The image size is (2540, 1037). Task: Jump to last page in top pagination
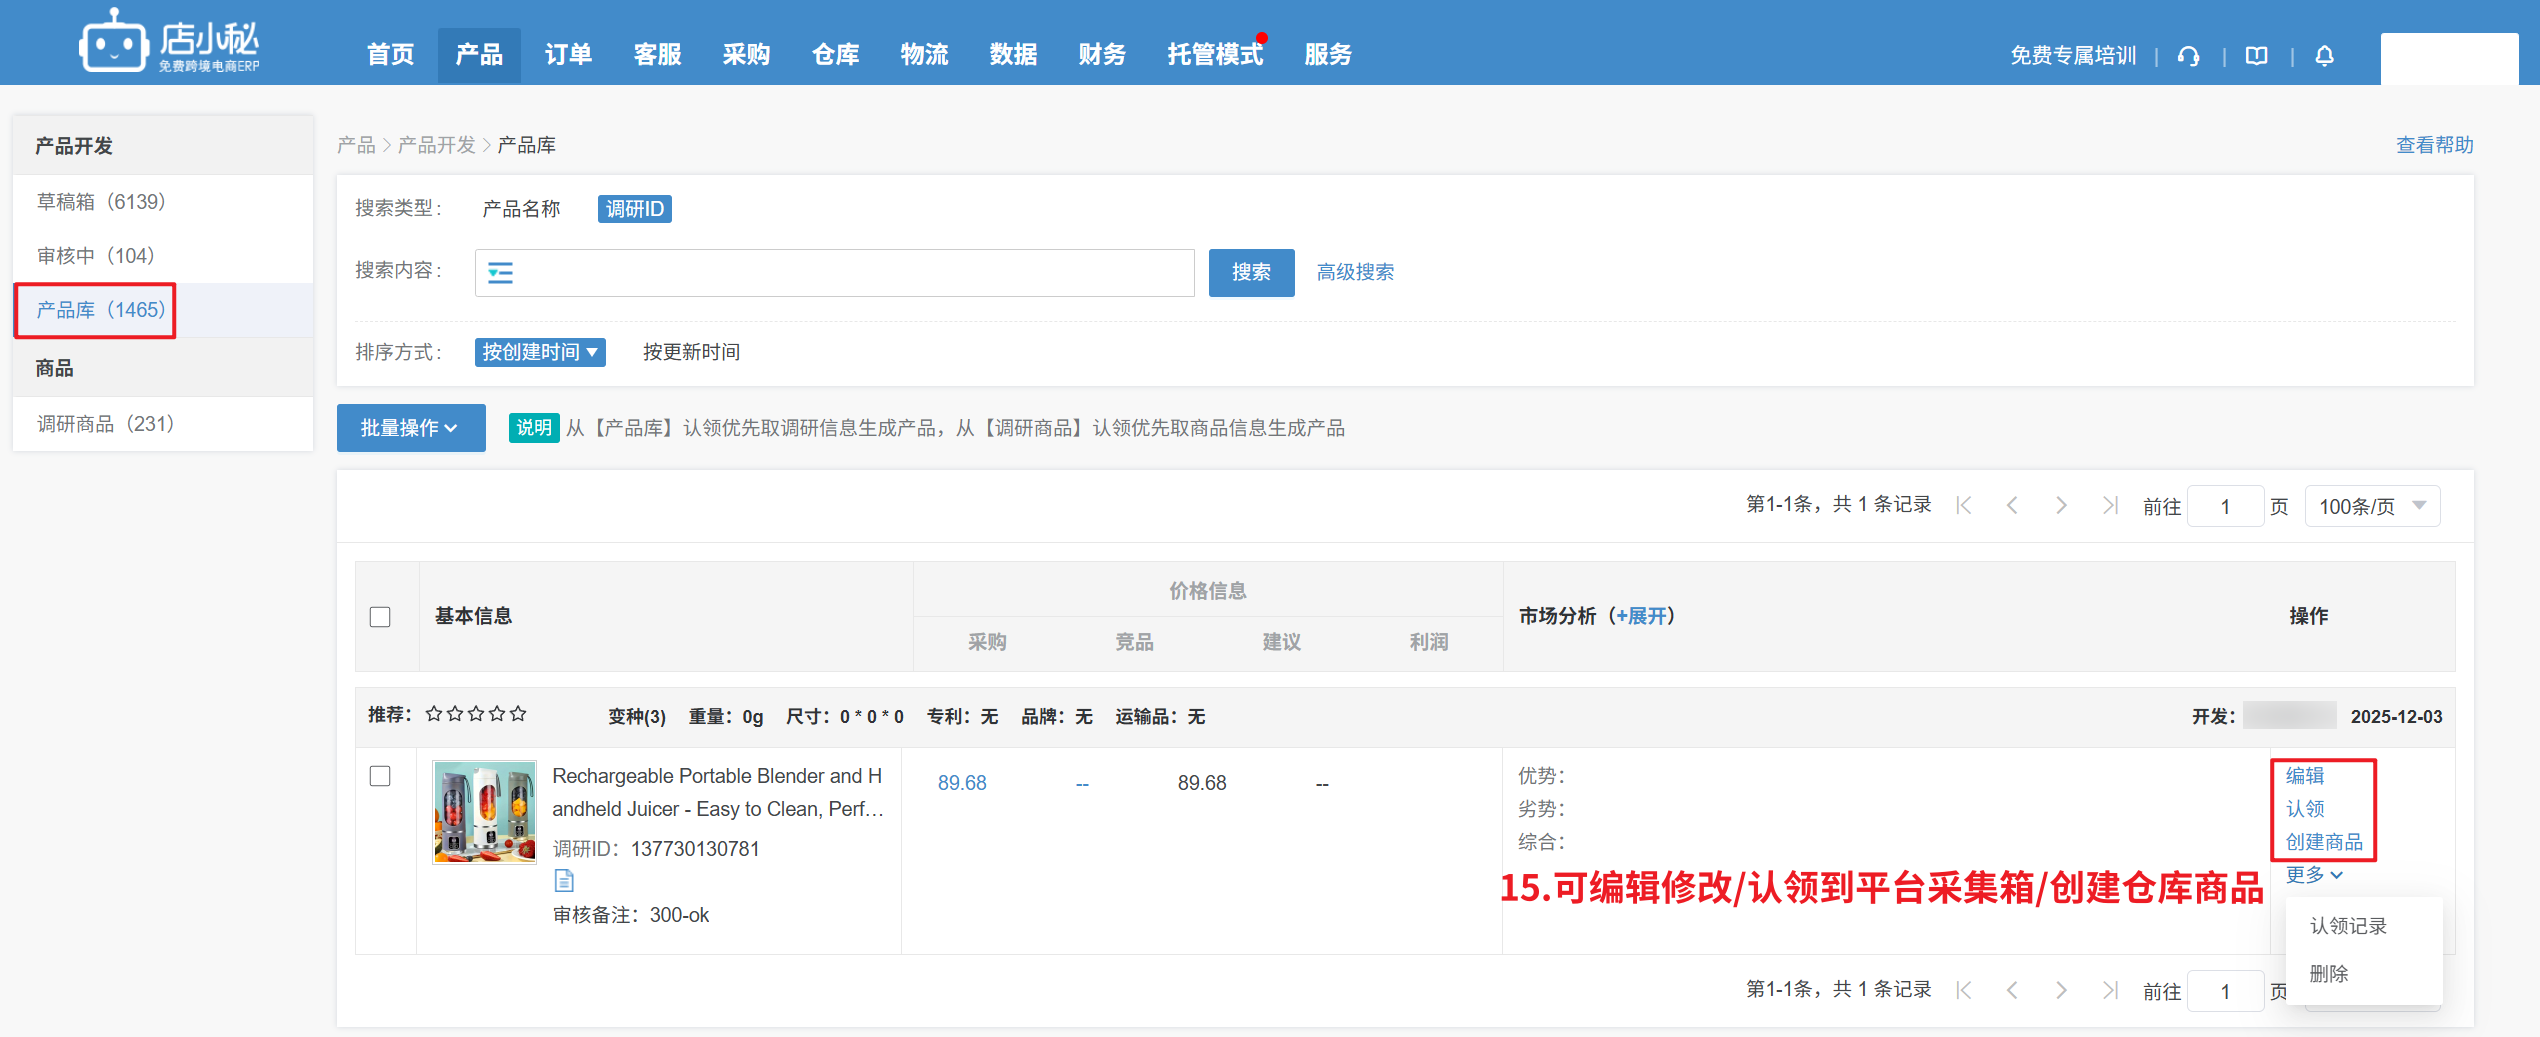click(2109, 506)
